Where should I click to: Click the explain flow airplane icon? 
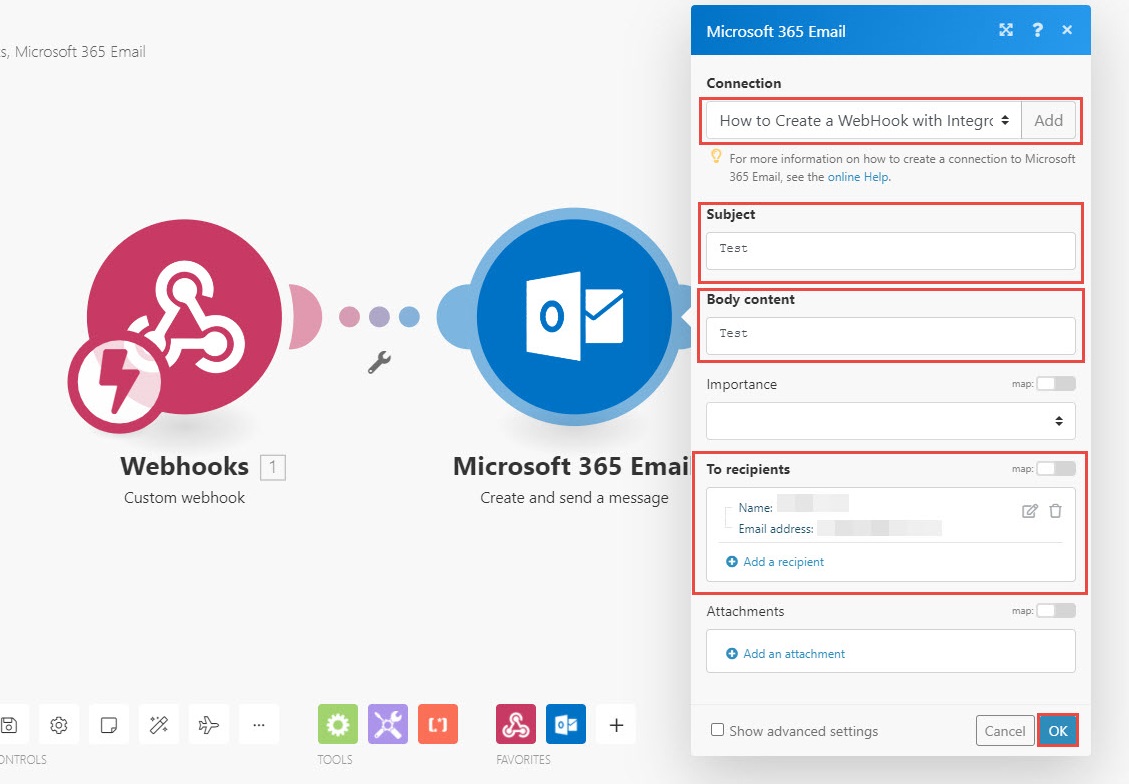[209, 725]
